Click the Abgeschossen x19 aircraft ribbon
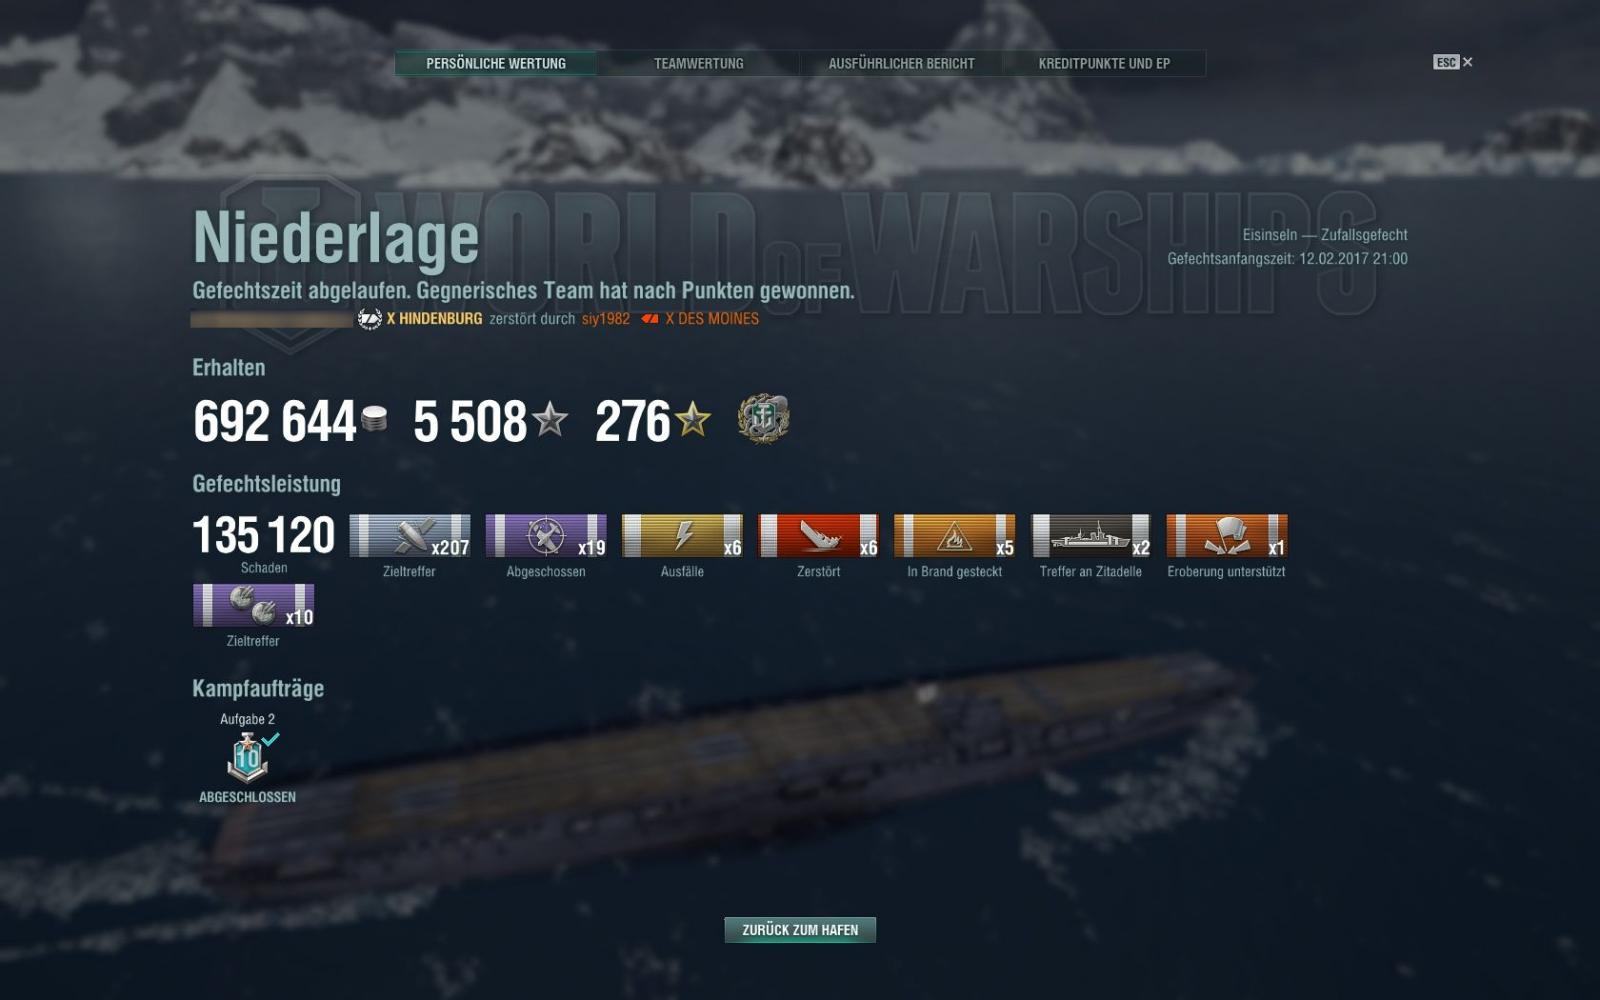 coord(546,536)
